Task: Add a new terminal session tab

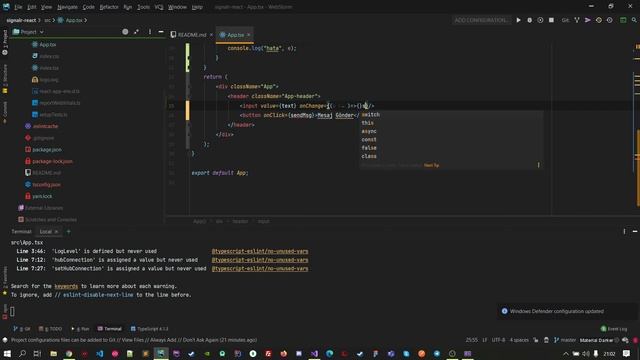Action: [69, 231]
